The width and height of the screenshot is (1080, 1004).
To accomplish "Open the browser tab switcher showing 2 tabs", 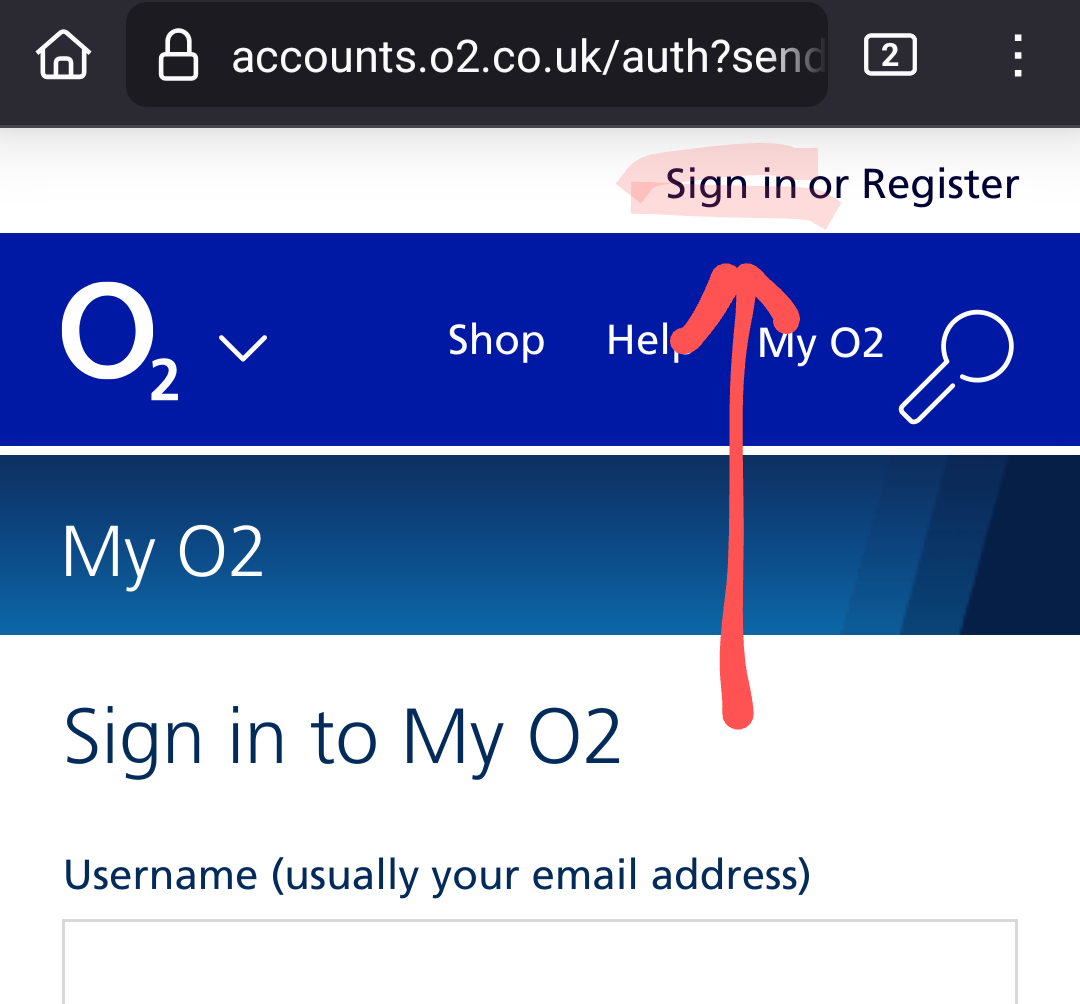I will [x=889, y=55].
